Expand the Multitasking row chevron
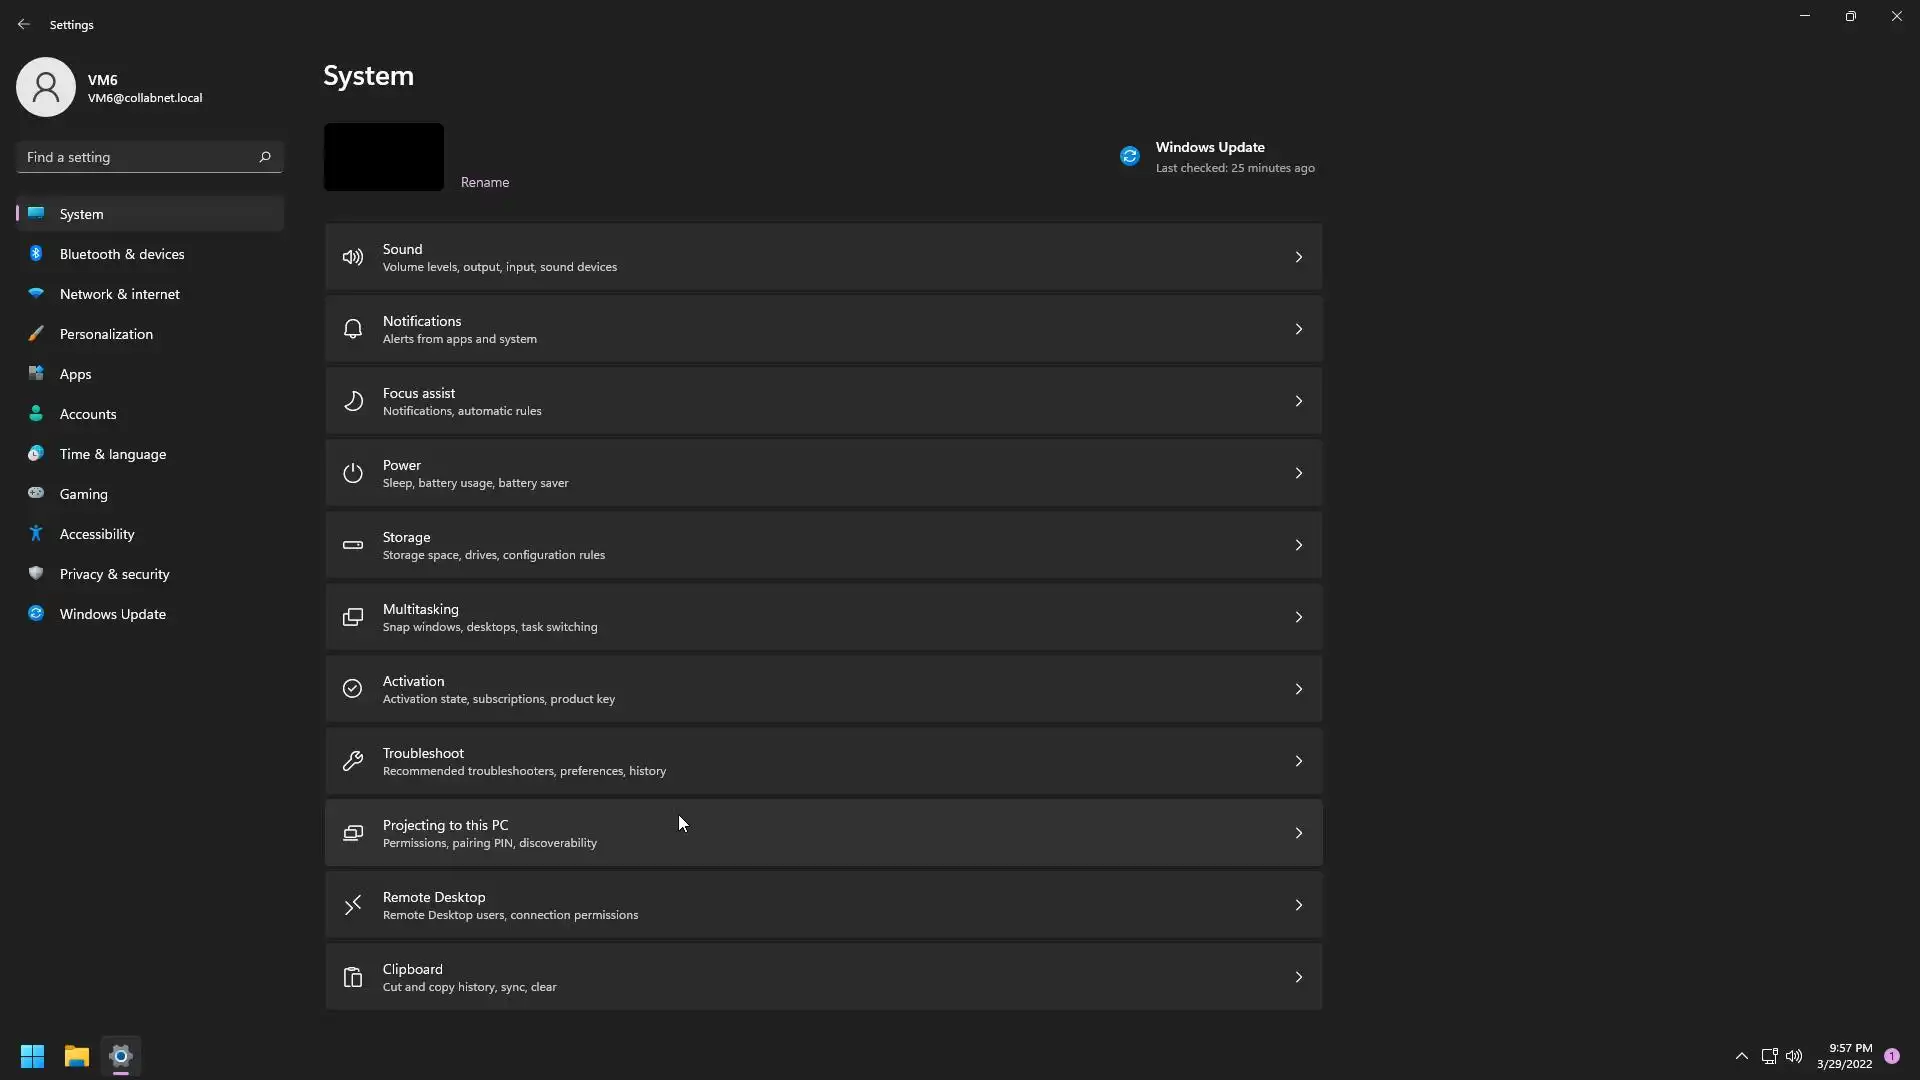This screenshot has width=1920, height=1080. click(1298, 617)
